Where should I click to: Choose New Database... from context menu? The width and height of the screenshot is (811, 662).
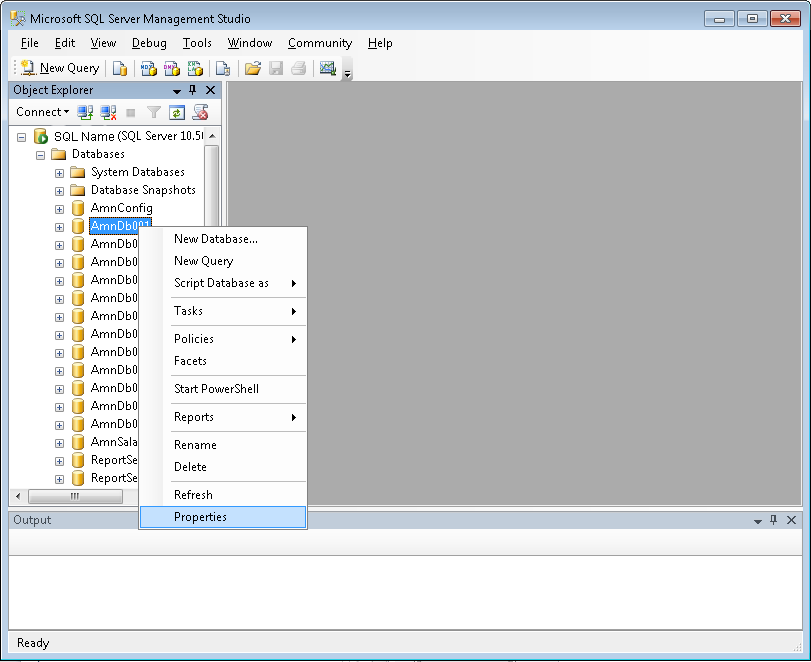coord(223,239)
